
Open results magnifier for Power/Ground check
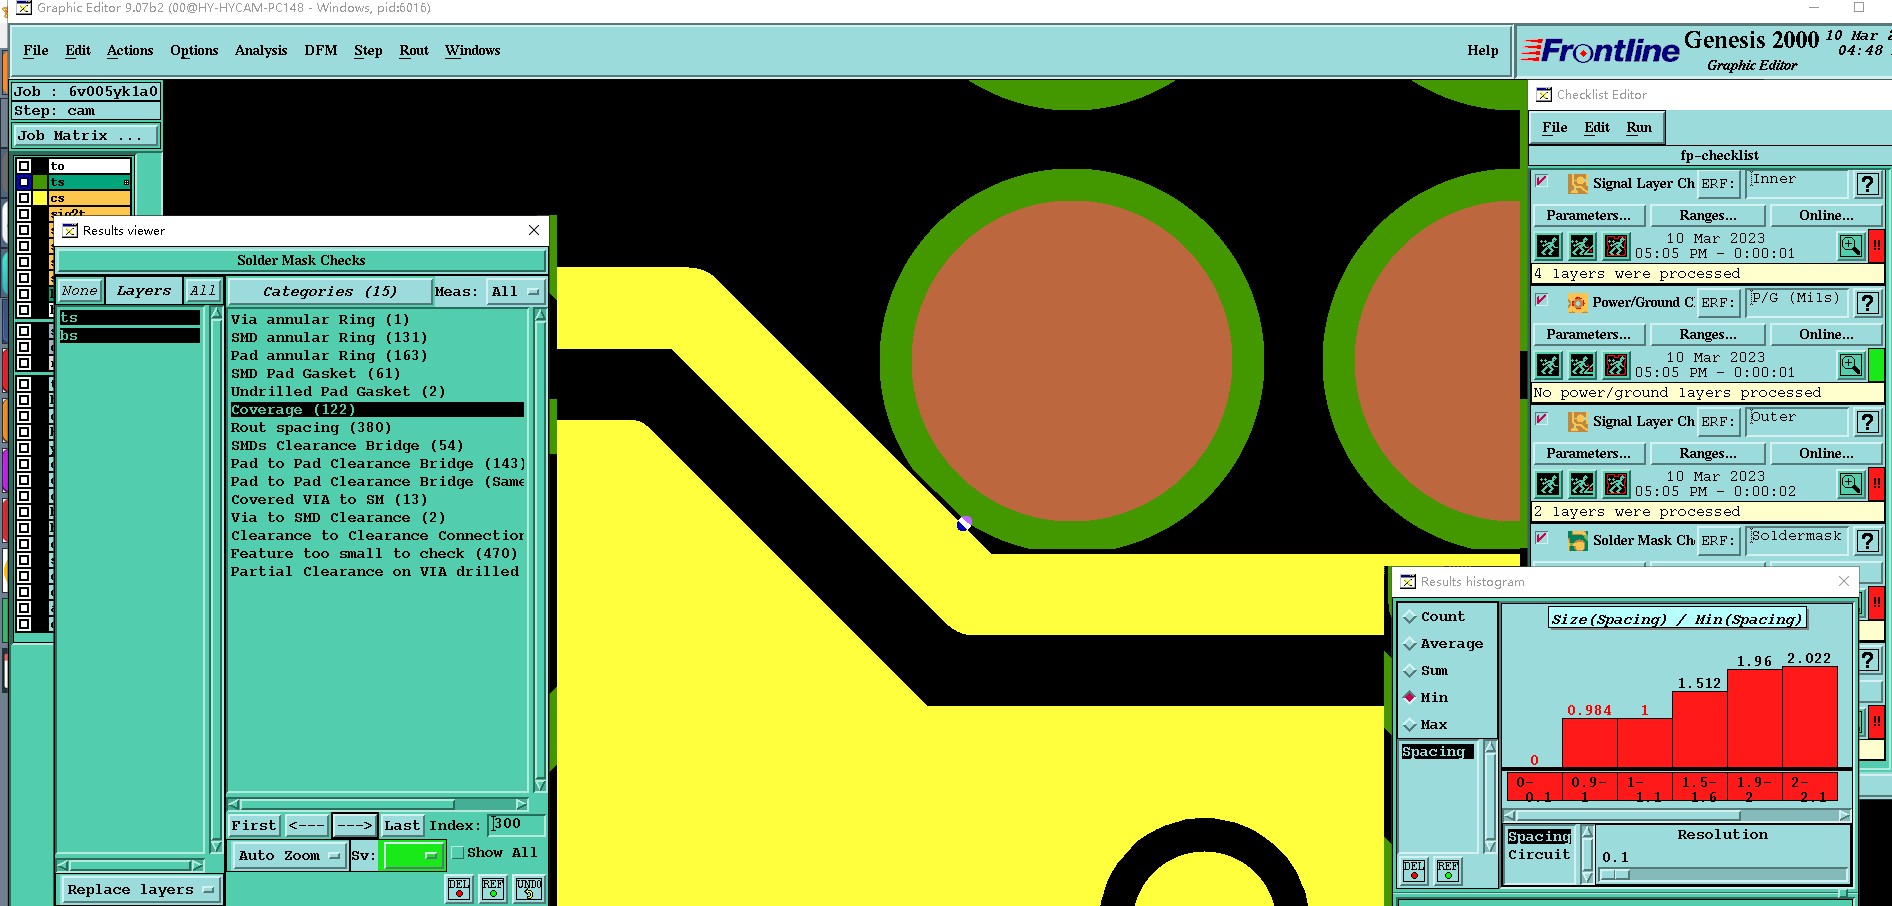pyautogui.click(x=1851, y=365)
